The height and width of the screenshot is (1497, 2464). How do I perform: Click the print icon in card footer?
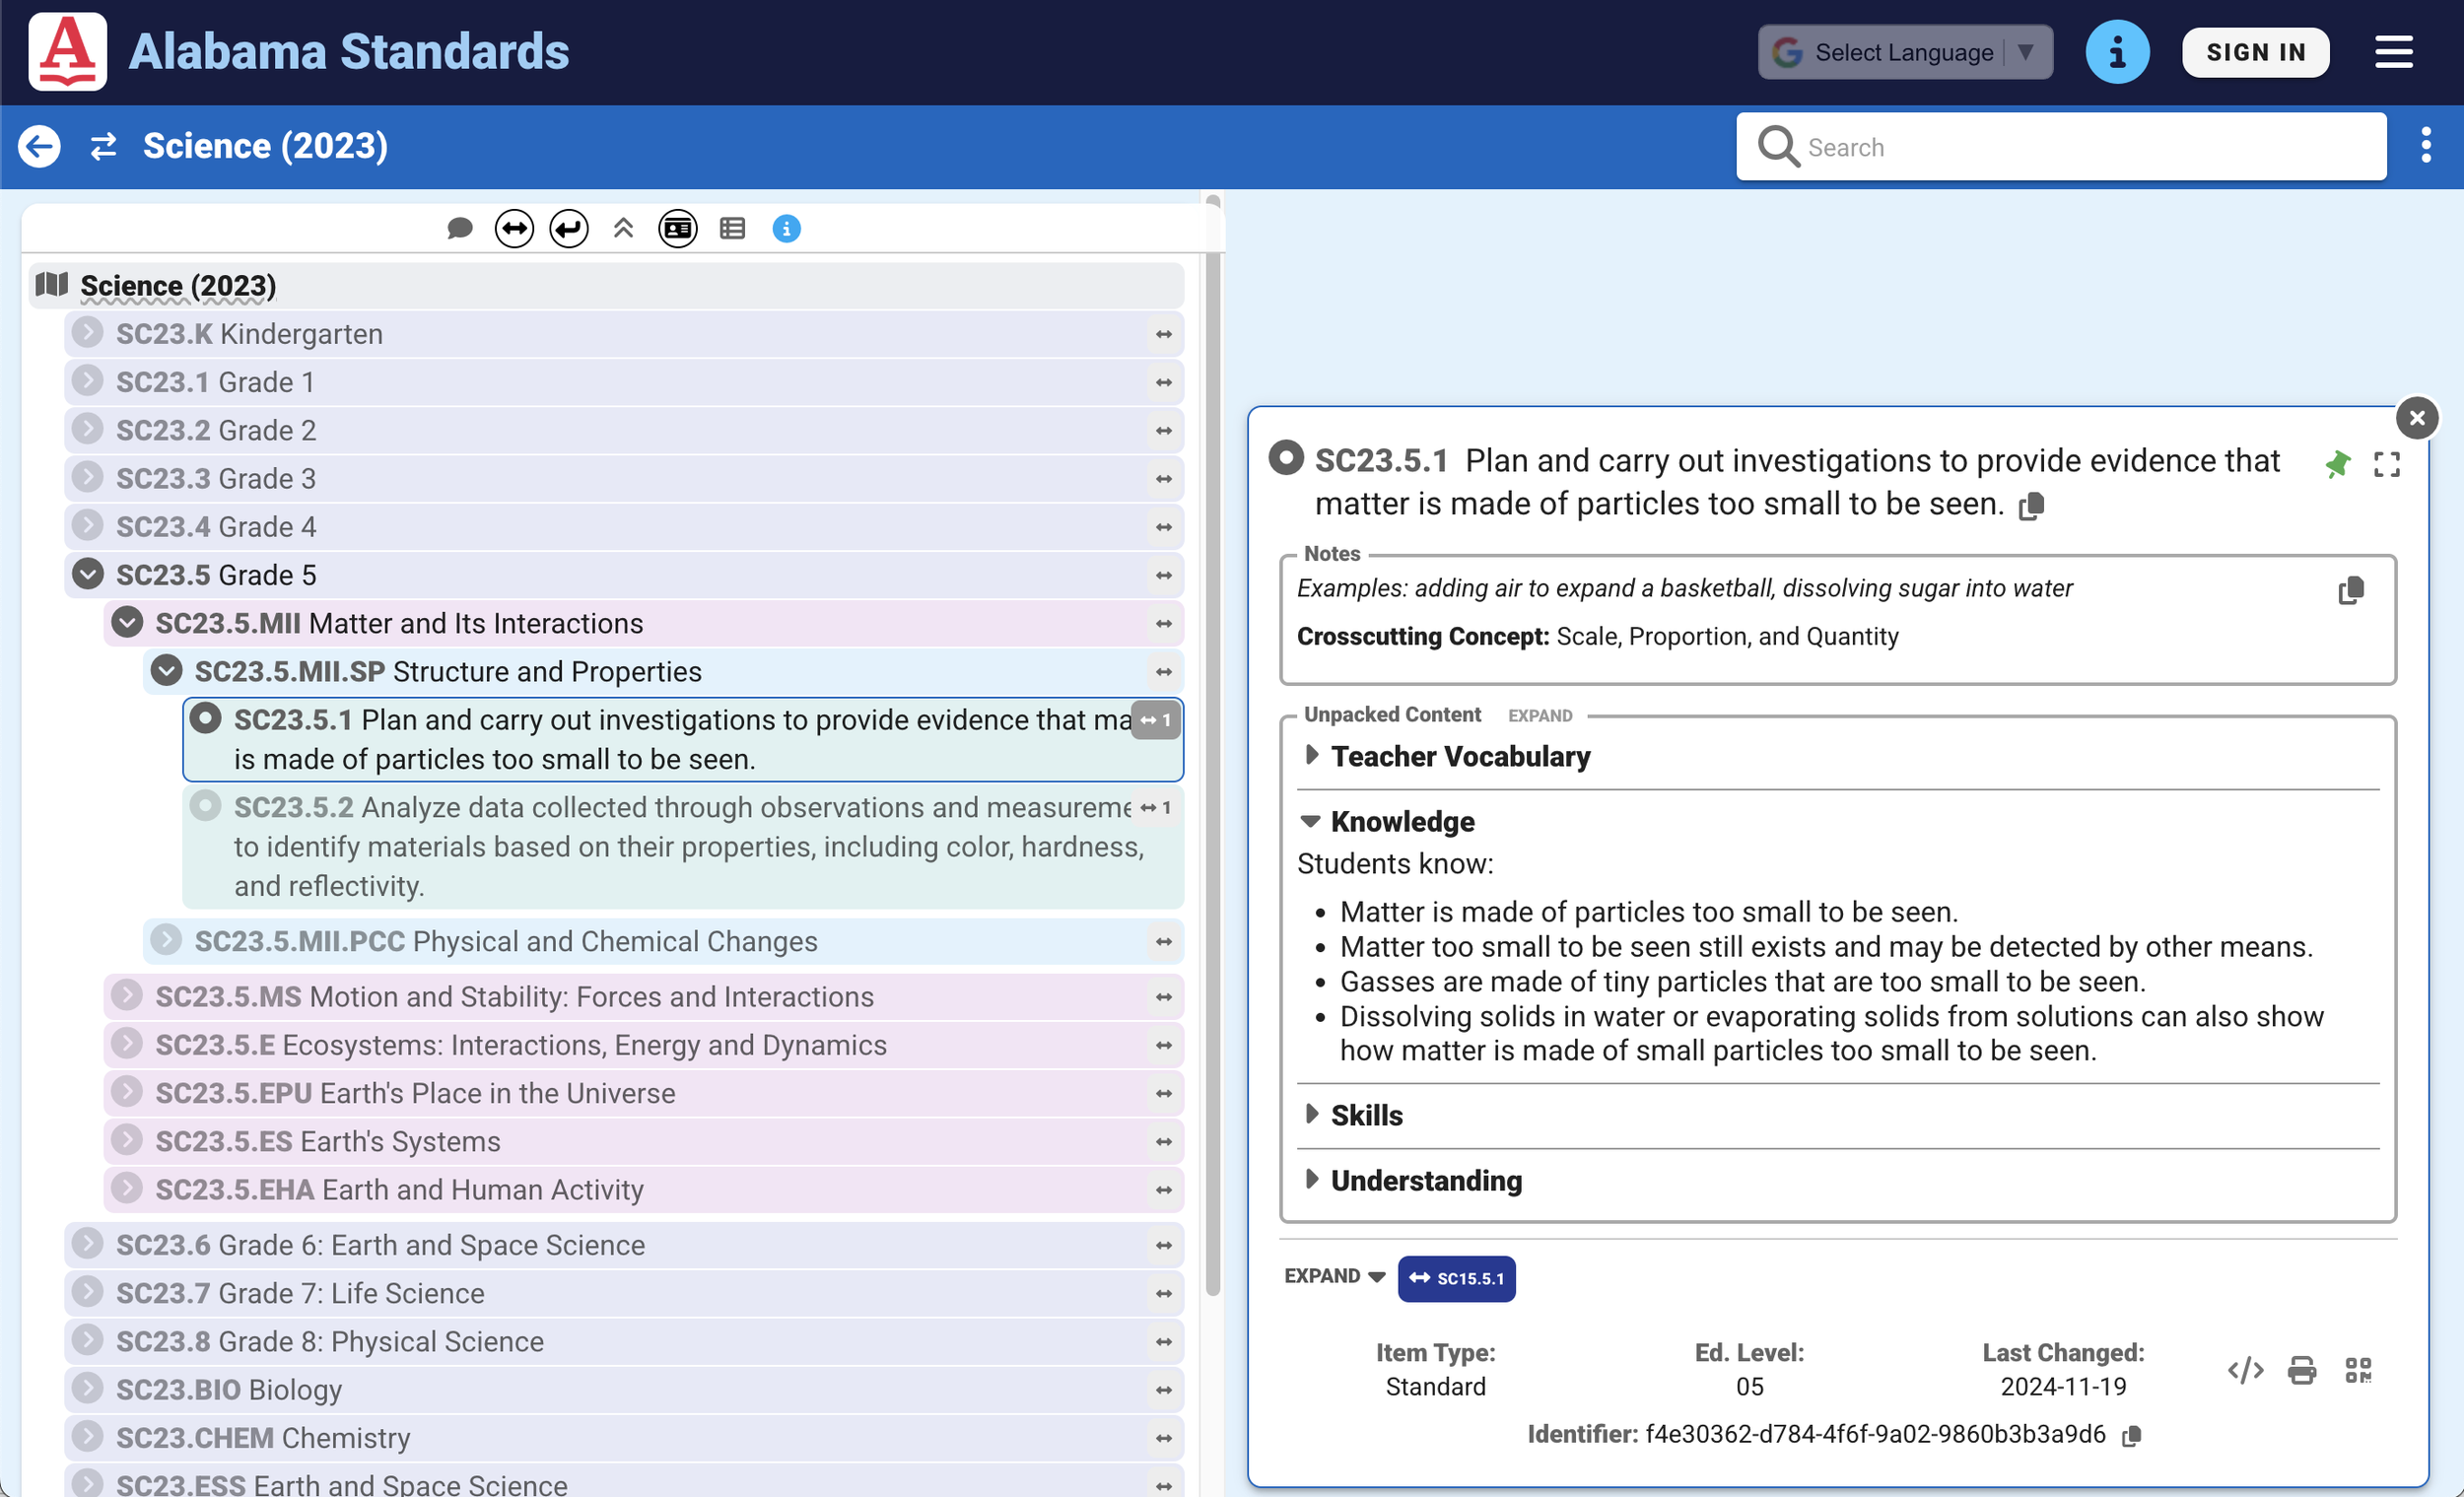tap(2301, 1370)
